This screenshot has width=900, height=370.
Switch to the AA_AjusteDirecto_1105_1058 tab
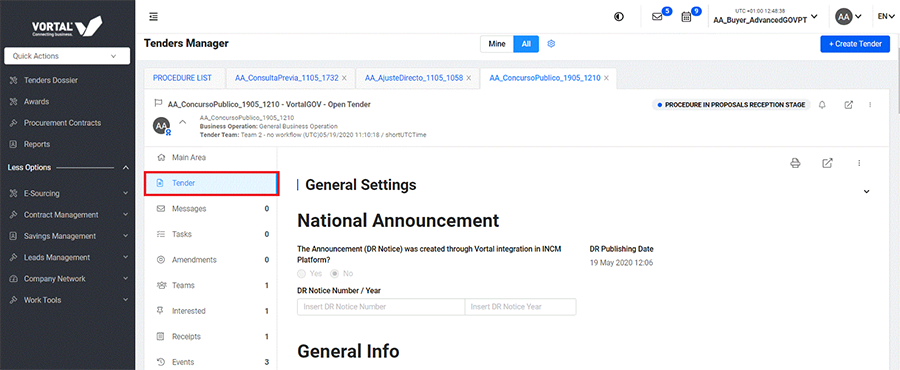414,78
